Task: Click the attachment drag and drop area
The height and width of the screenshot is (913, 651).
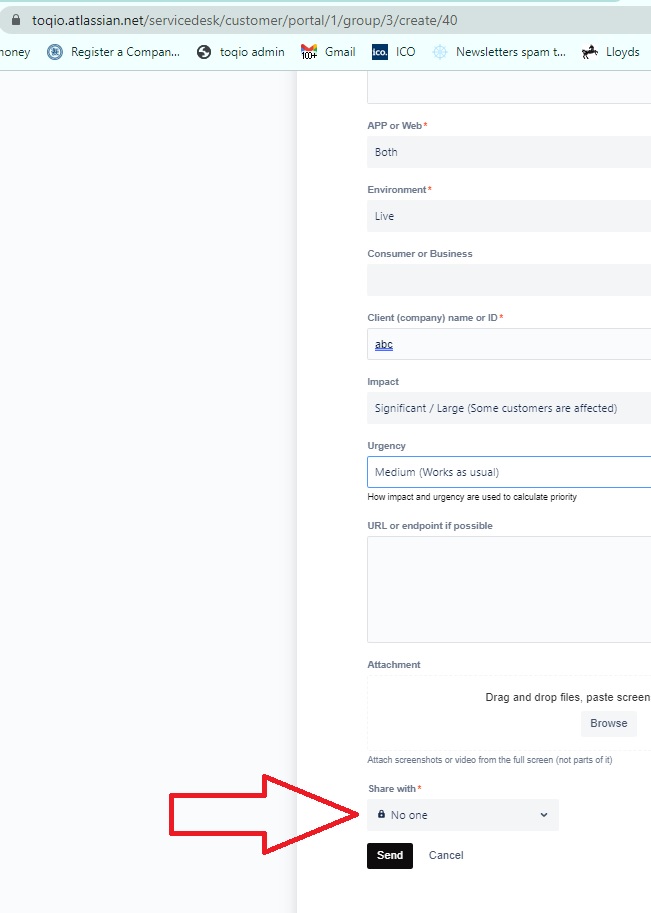Action: click(509, 713)
